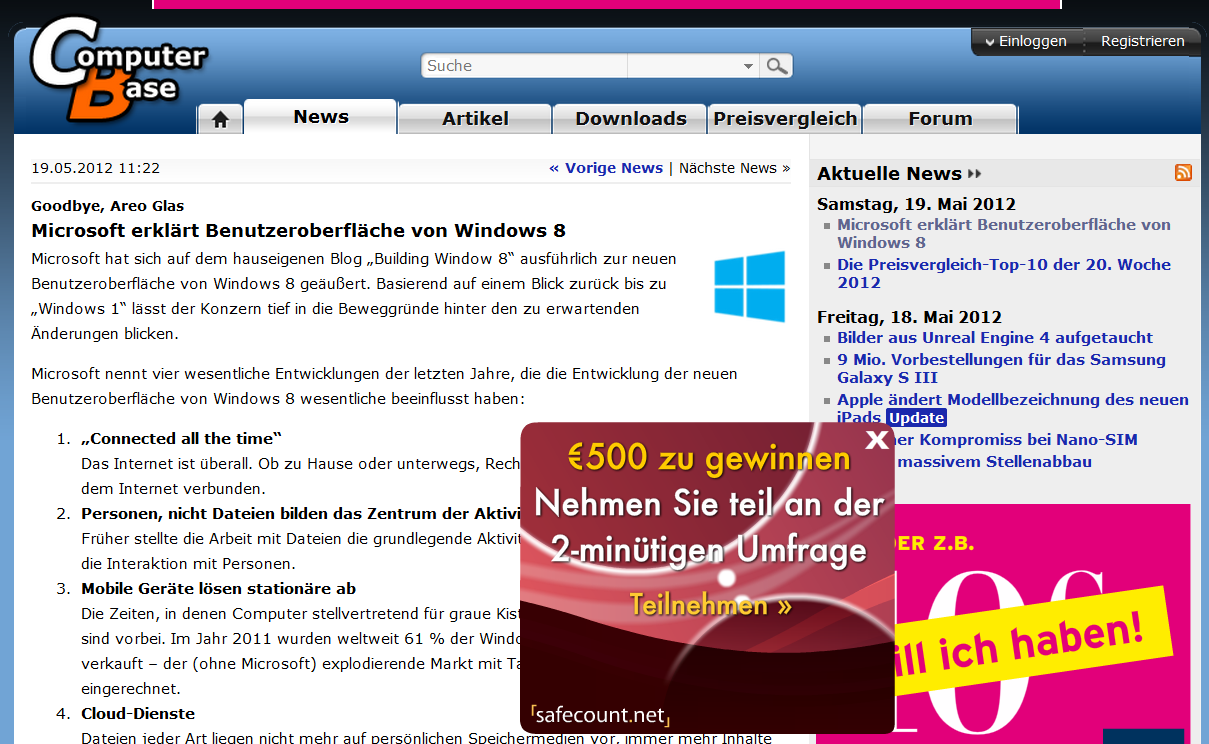This screenshot has height=744, width=1209.
Task: Click the pink 'will ich haben!' advertisement
Action: pyautogui.click(x=1003, y=624)
